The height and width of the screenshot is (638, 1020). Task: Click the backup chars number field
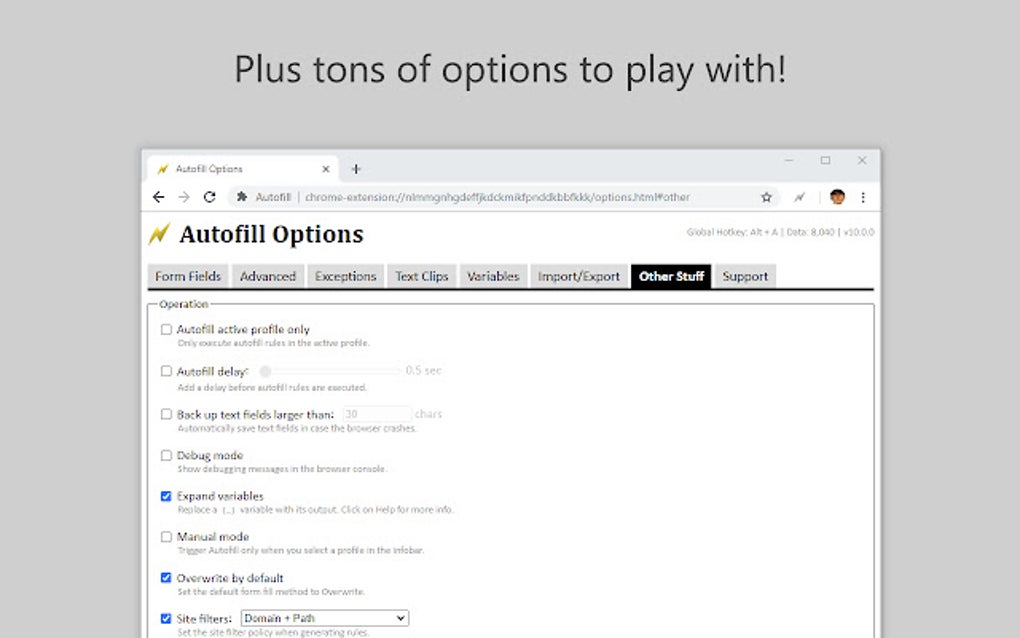coord(377,414)
